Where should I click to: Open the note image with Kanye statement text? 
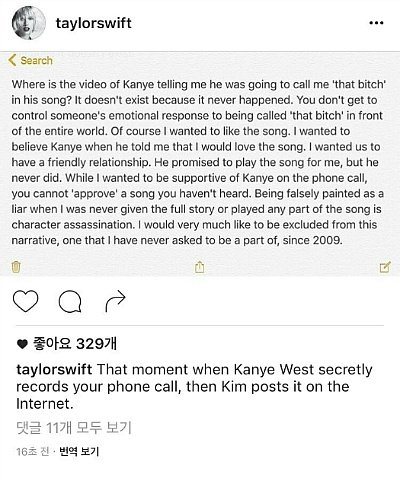tap(200, 164)
